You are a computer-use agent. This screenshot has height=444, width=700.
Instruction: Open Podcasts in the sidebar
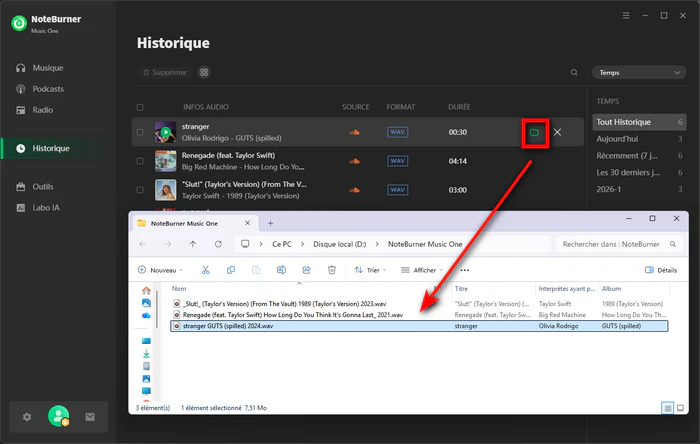[x=48, y=89]
